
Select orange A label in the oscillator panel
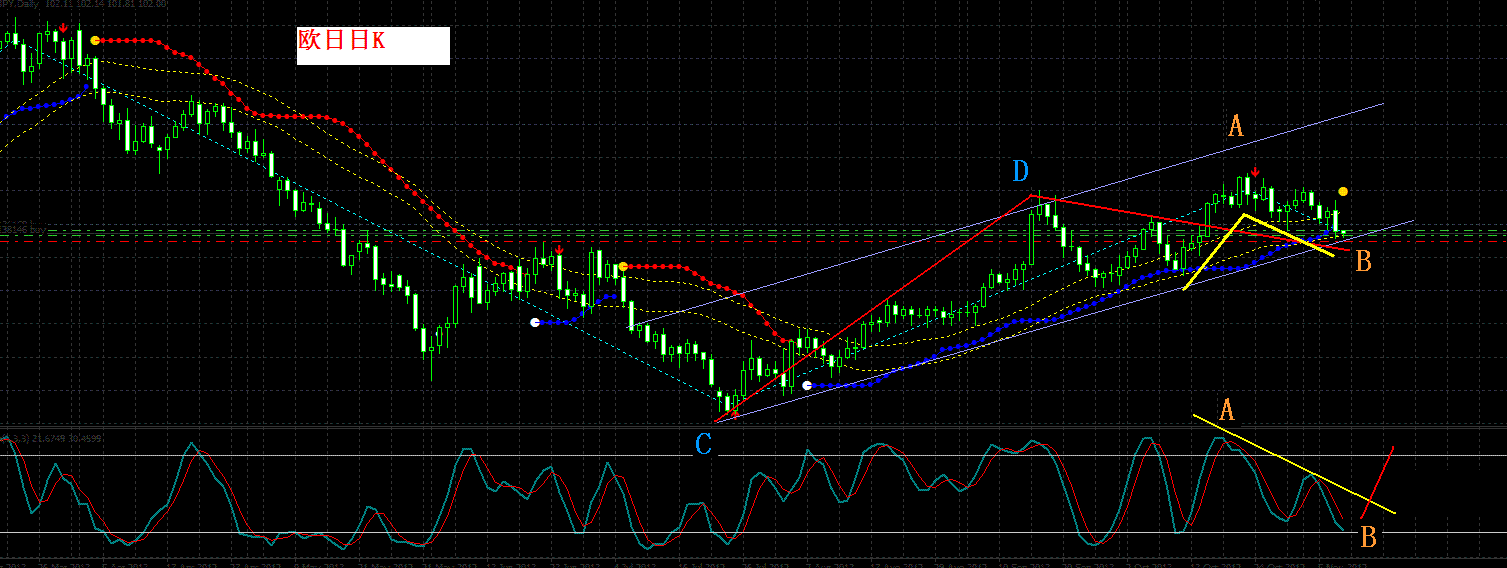click(x=1227, y=409)
